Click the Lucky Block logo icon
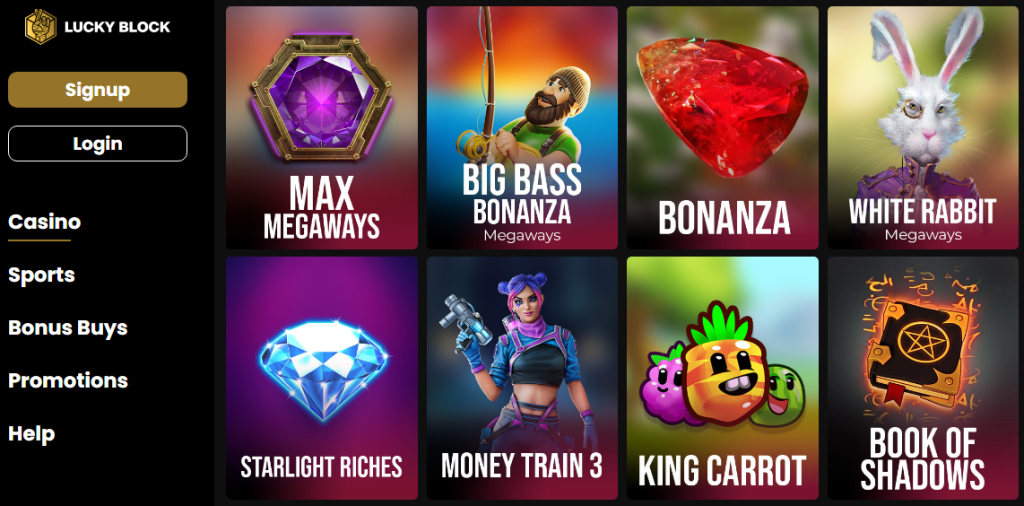The height and width of the screenshot is (506, 1024). point(40,27)
